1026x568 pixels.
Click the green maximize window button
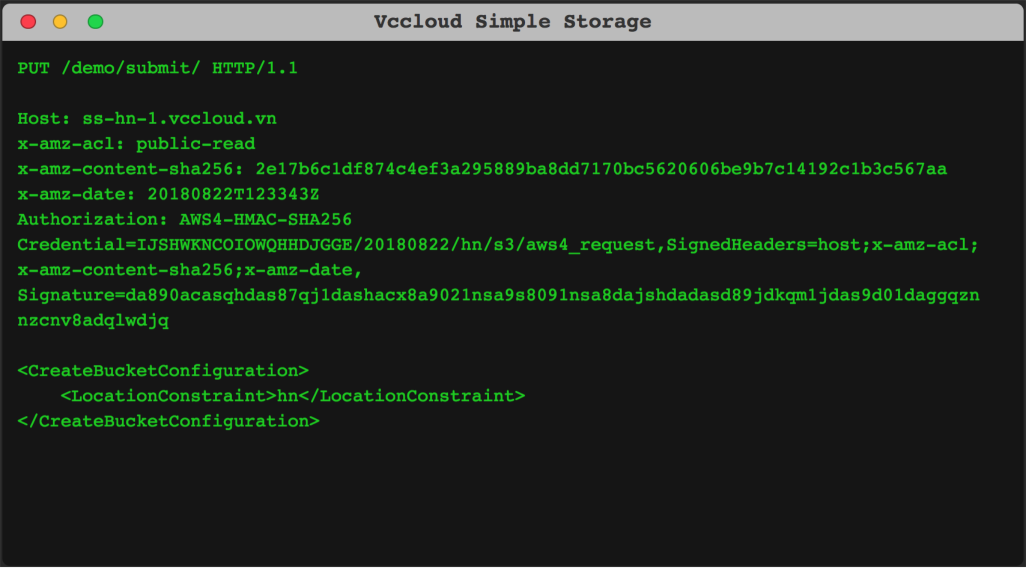click(96, 22)
